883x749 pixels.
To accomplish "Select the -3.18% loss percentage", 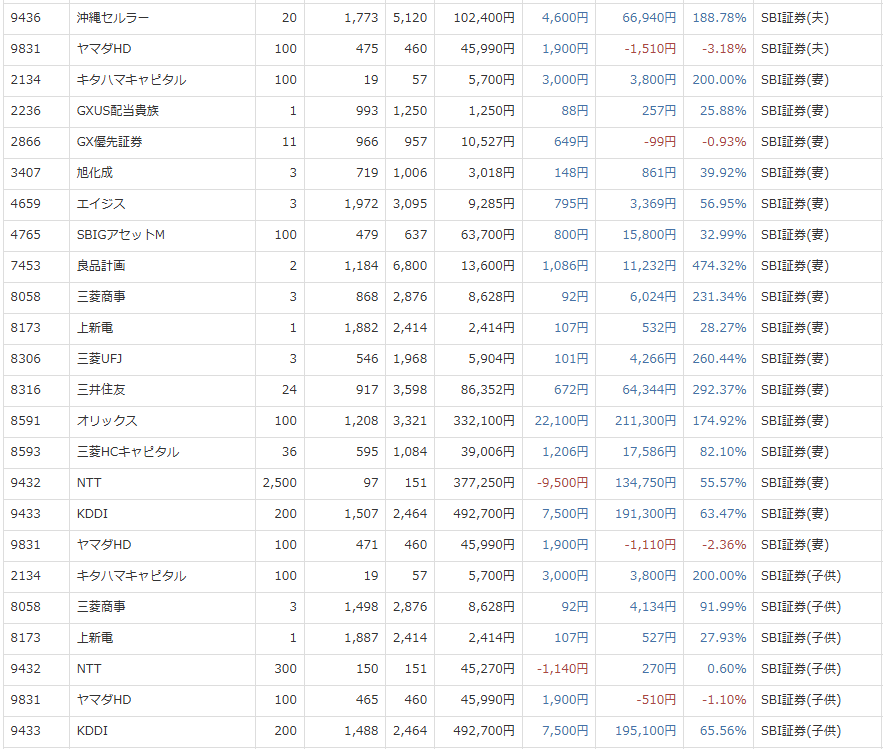I will pos(724,49).
